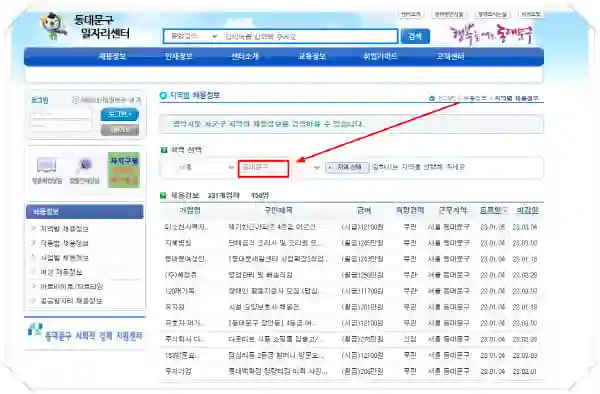Open the job posting on the 23.01.05 row
Viewport: 600px width, 394px height.
pyautogui.click(x=272, y=227)
